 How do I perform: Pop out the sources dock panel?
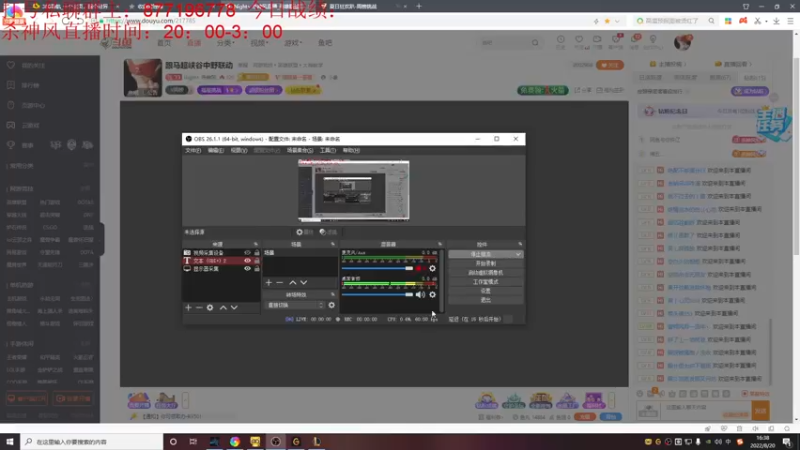point(256,244)
